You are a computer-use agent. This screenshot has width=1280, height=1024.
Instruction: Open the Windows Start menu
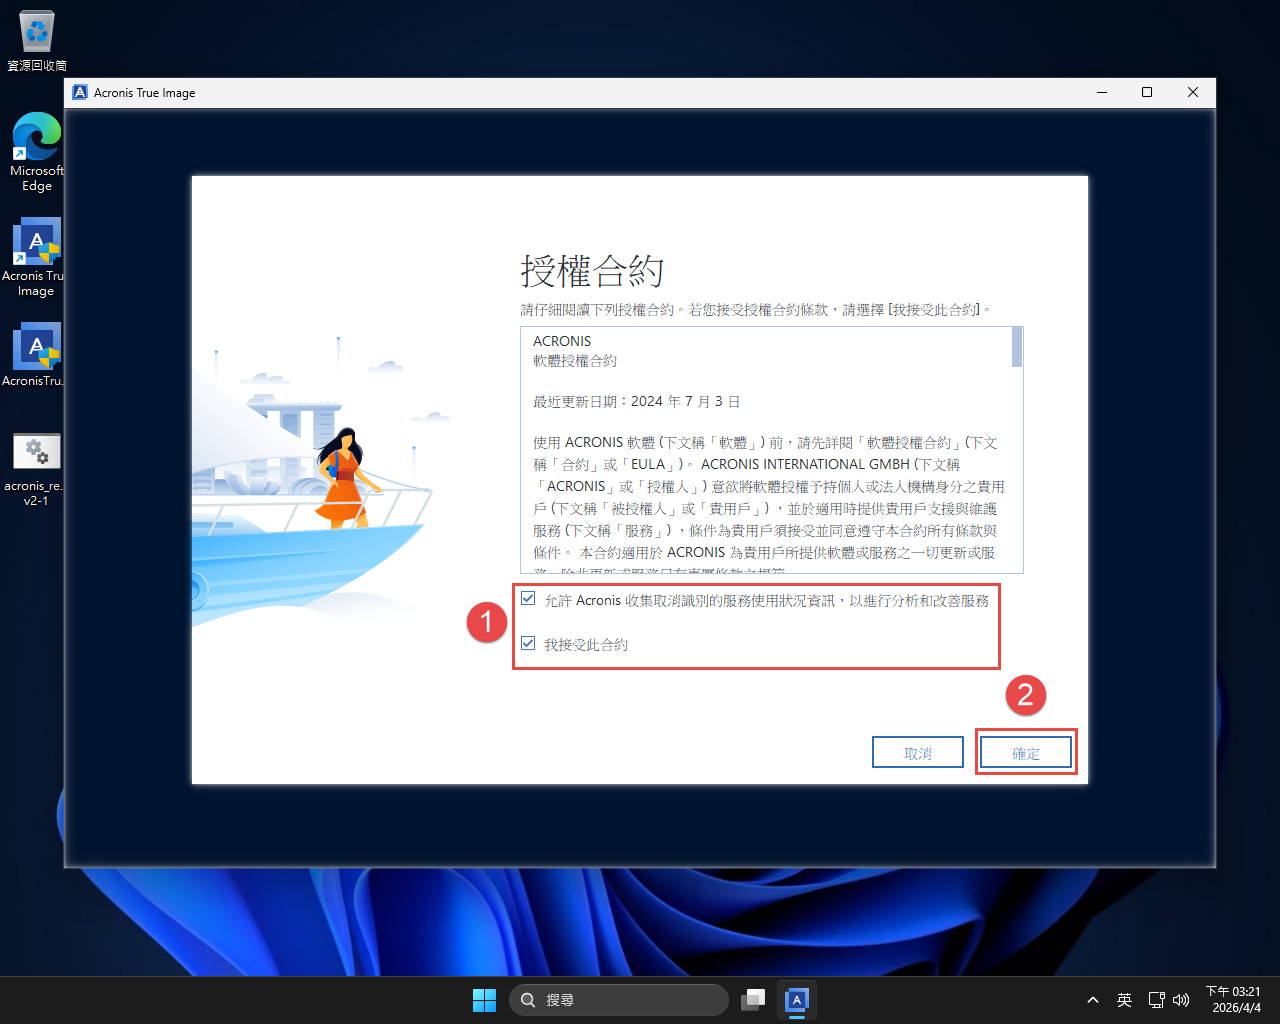pyautogui.click(x=484, y=1000)
